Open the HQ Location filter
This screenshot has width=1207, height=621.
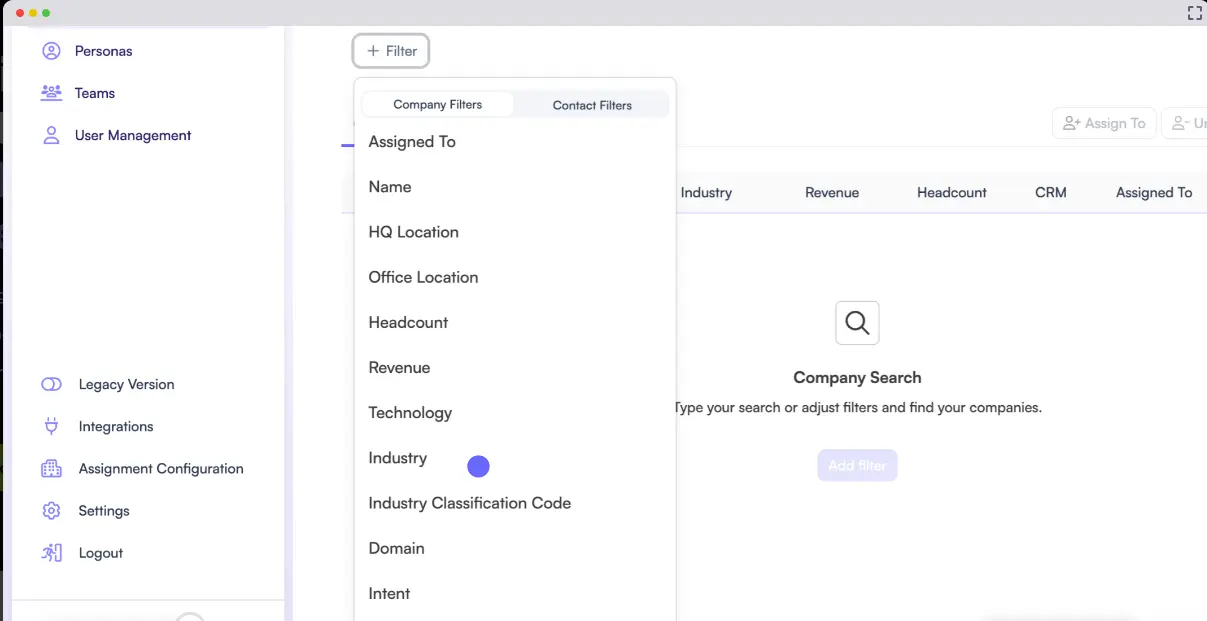pyautogui.click(x=413, y=231)
